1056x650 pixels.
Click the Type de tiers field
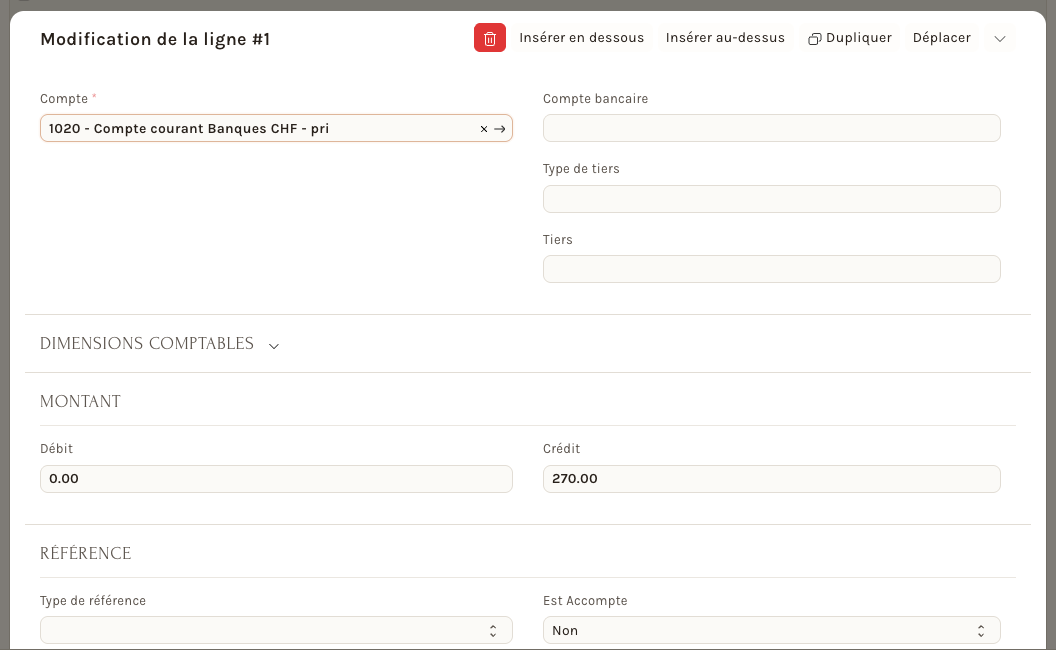point(772,199)
